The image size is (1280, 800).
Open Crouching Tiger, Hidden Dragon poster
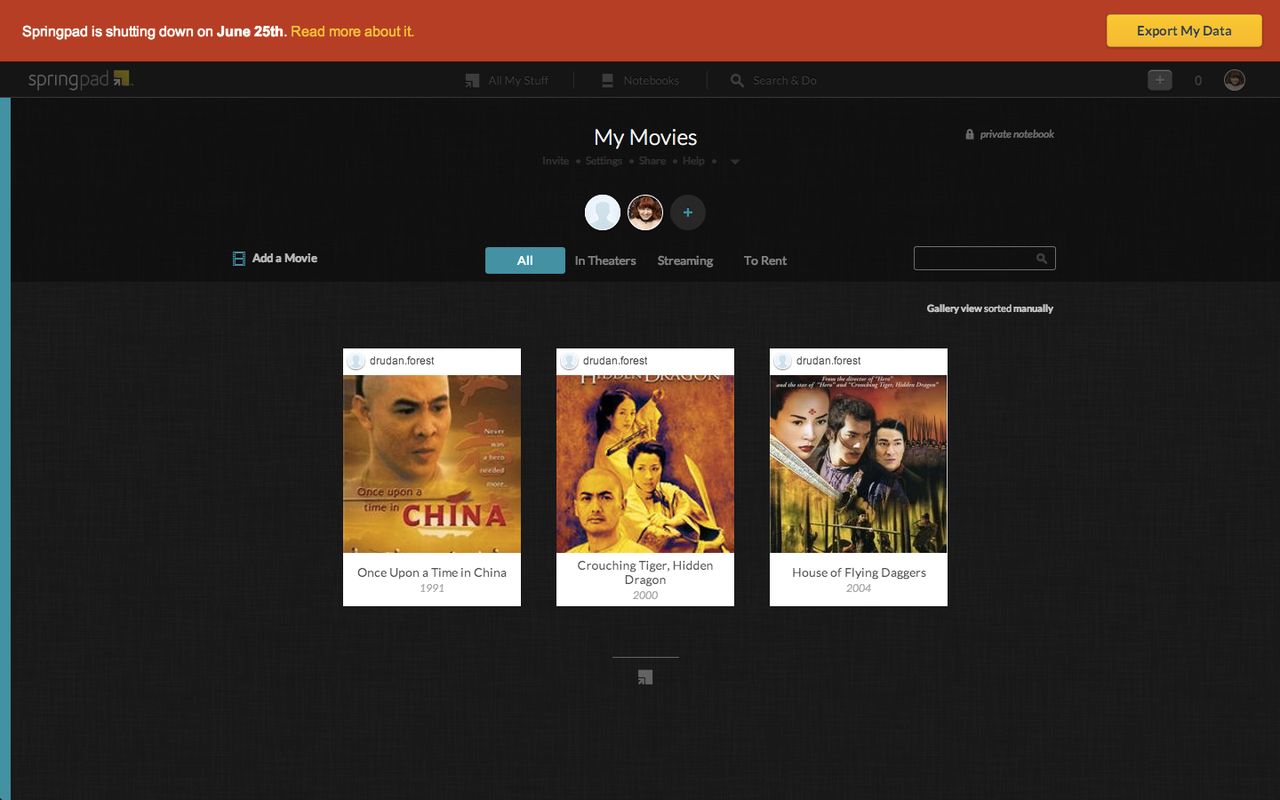645,464
